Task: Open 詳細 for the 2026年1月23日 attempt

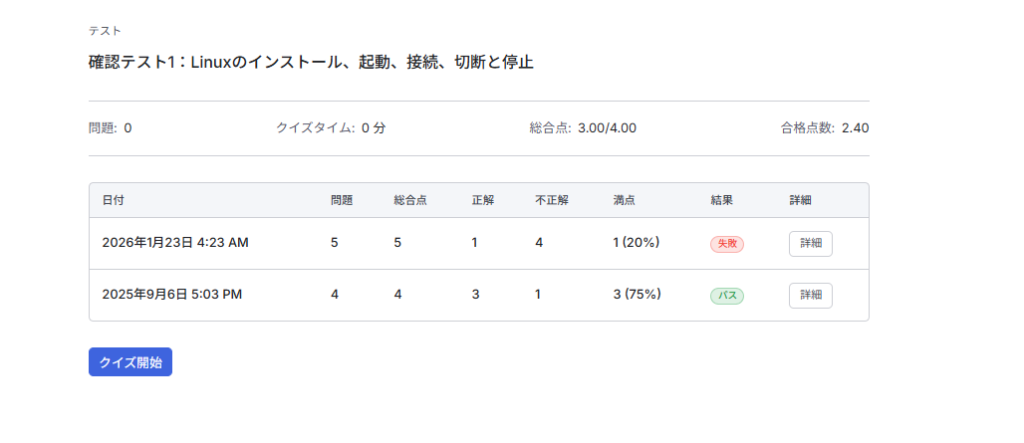Action: click(x=810, y=243)
